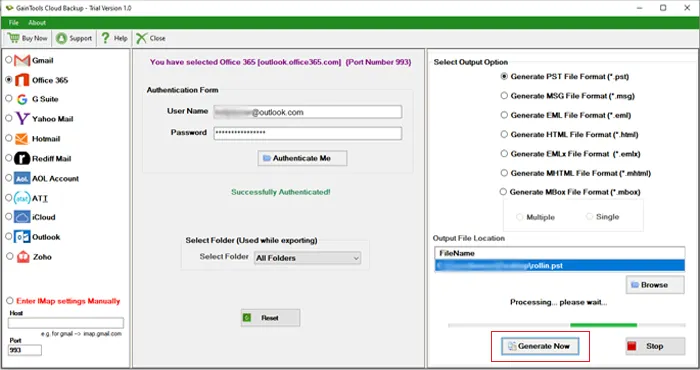Open the Select Folder dropdown
This screenshot has width=700, height=370.
click(308, 258)
